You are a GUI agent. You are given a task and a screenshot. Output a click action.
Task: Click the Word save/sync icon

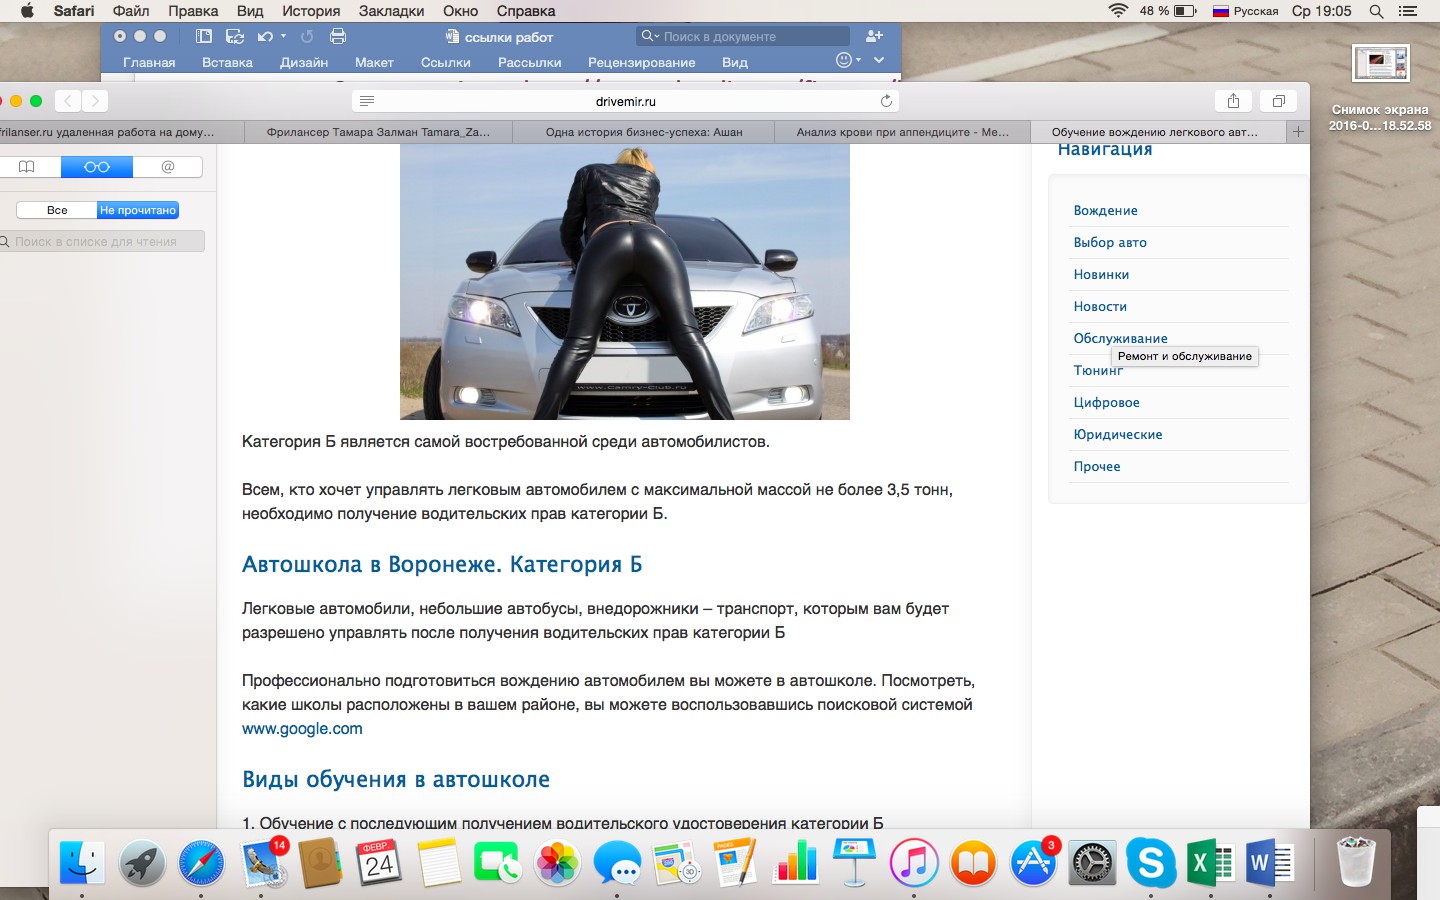(235, 36)
